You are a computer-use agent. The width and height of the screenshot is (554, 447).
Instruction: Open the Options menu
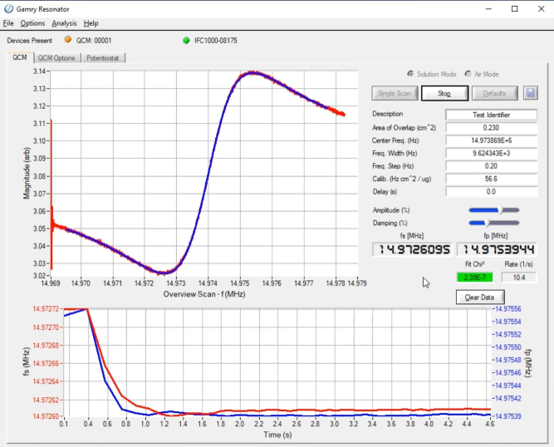33,23
